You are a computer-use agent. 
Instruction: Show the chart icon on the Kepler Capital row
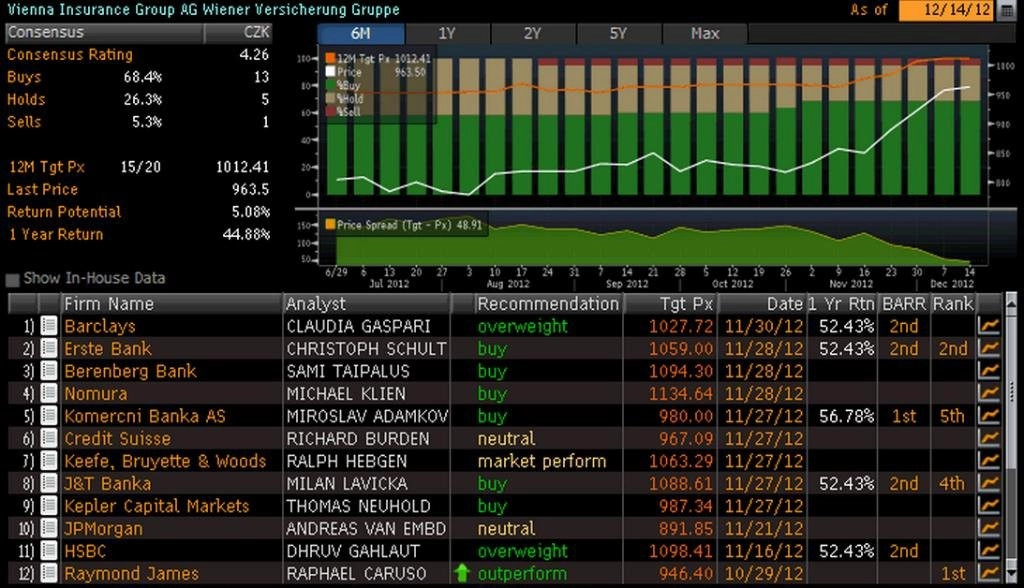pos(989,506)
